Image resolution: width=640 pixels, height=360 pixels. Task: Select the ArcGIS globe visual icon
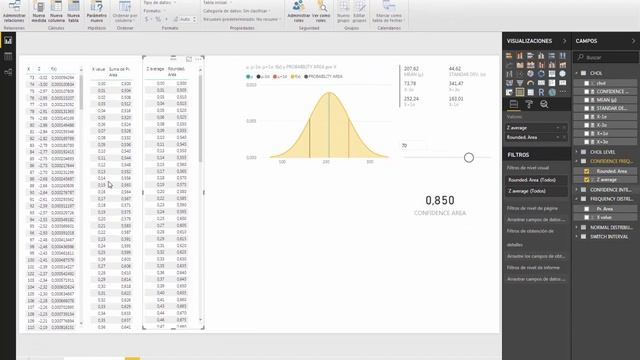[552, 93]
